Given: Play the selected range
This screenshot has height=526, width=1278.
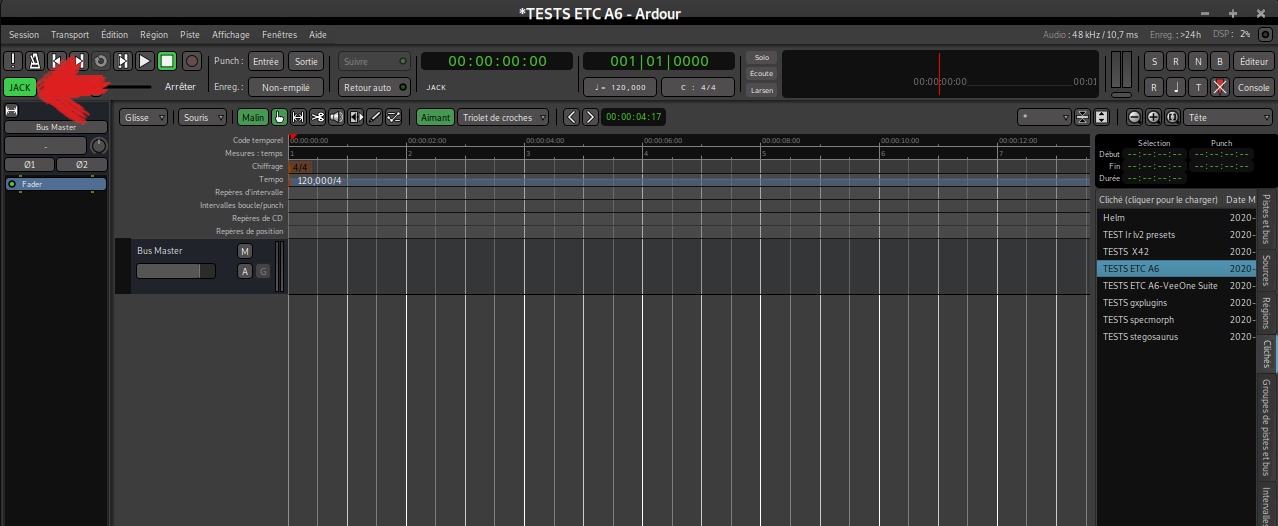Looking at the screenshot, I should (122, 61).
